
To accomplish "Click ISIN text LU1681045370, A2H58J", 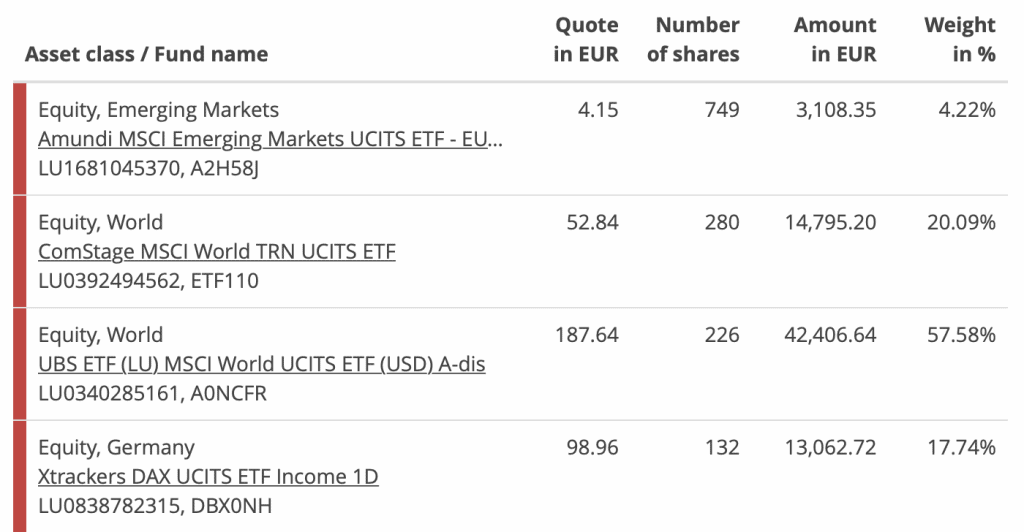I will [x=148, y=168].
